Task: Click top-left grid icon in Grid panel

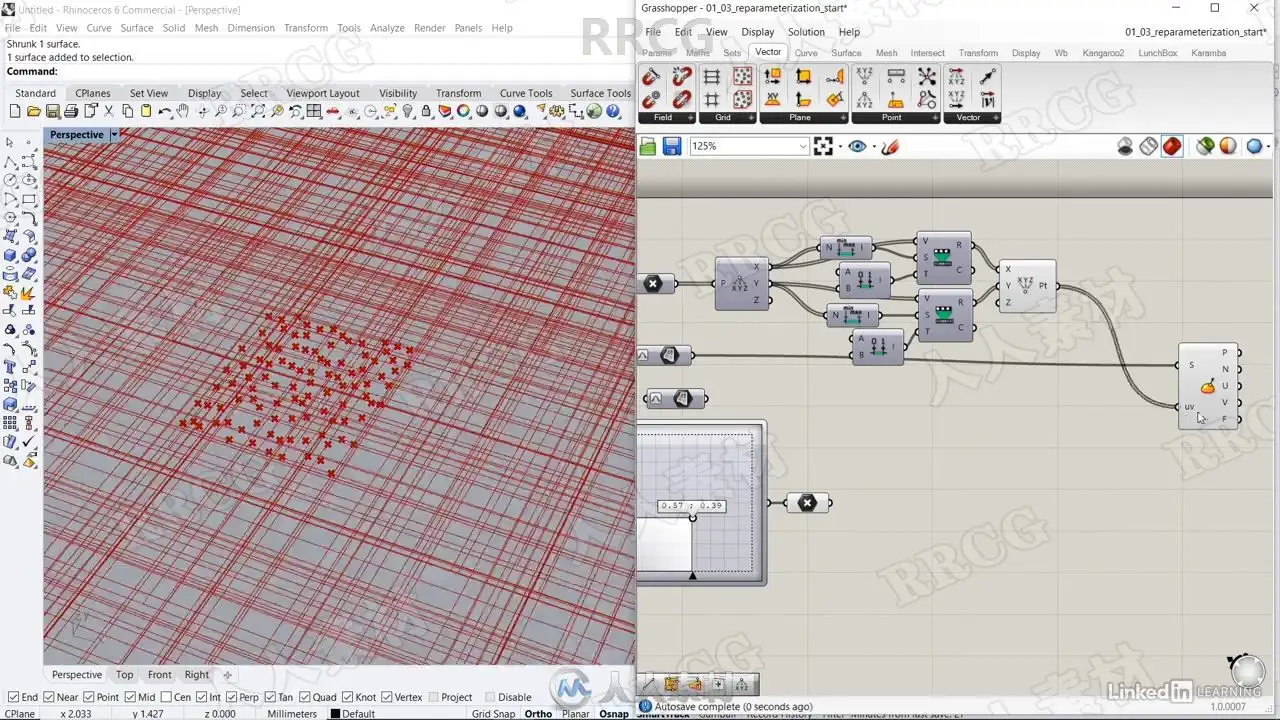Action: click(712, 77)
